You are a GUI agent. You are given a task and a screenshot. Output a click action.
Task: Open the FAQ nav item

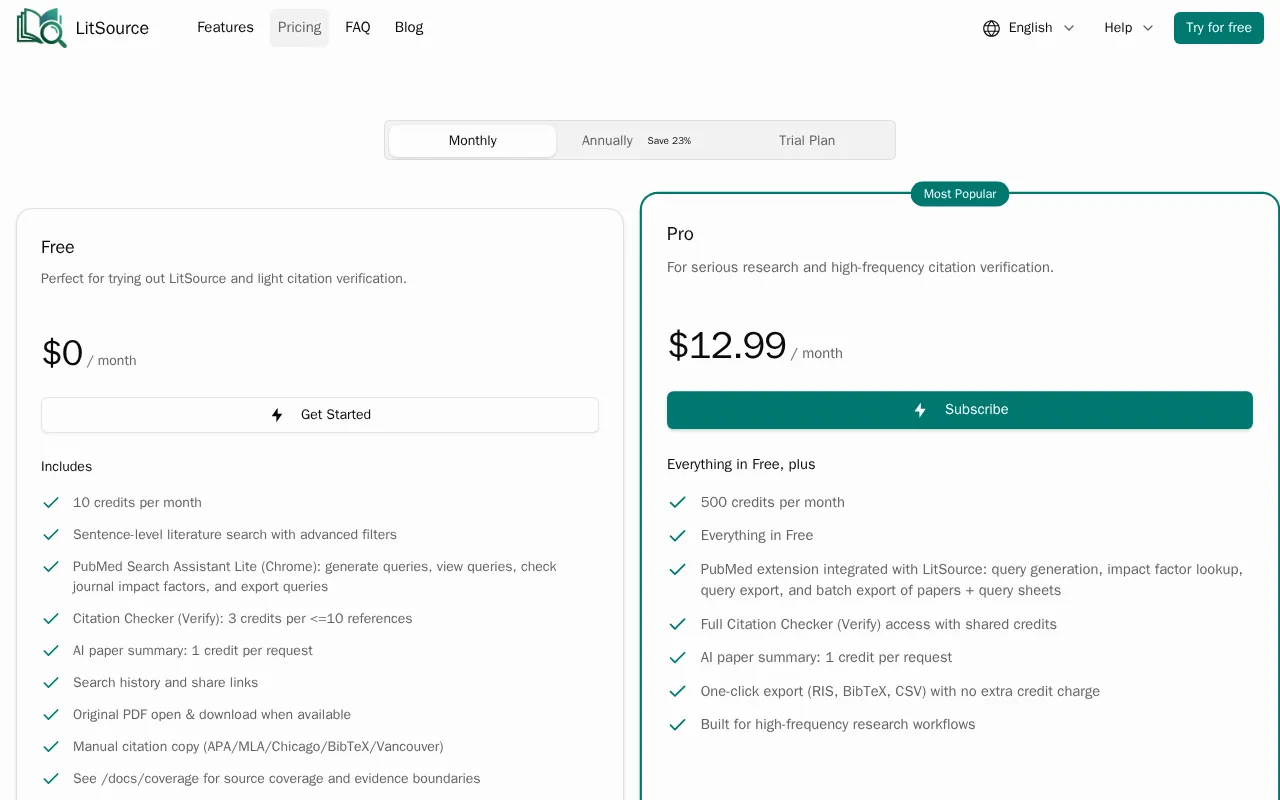coord(358,28)
